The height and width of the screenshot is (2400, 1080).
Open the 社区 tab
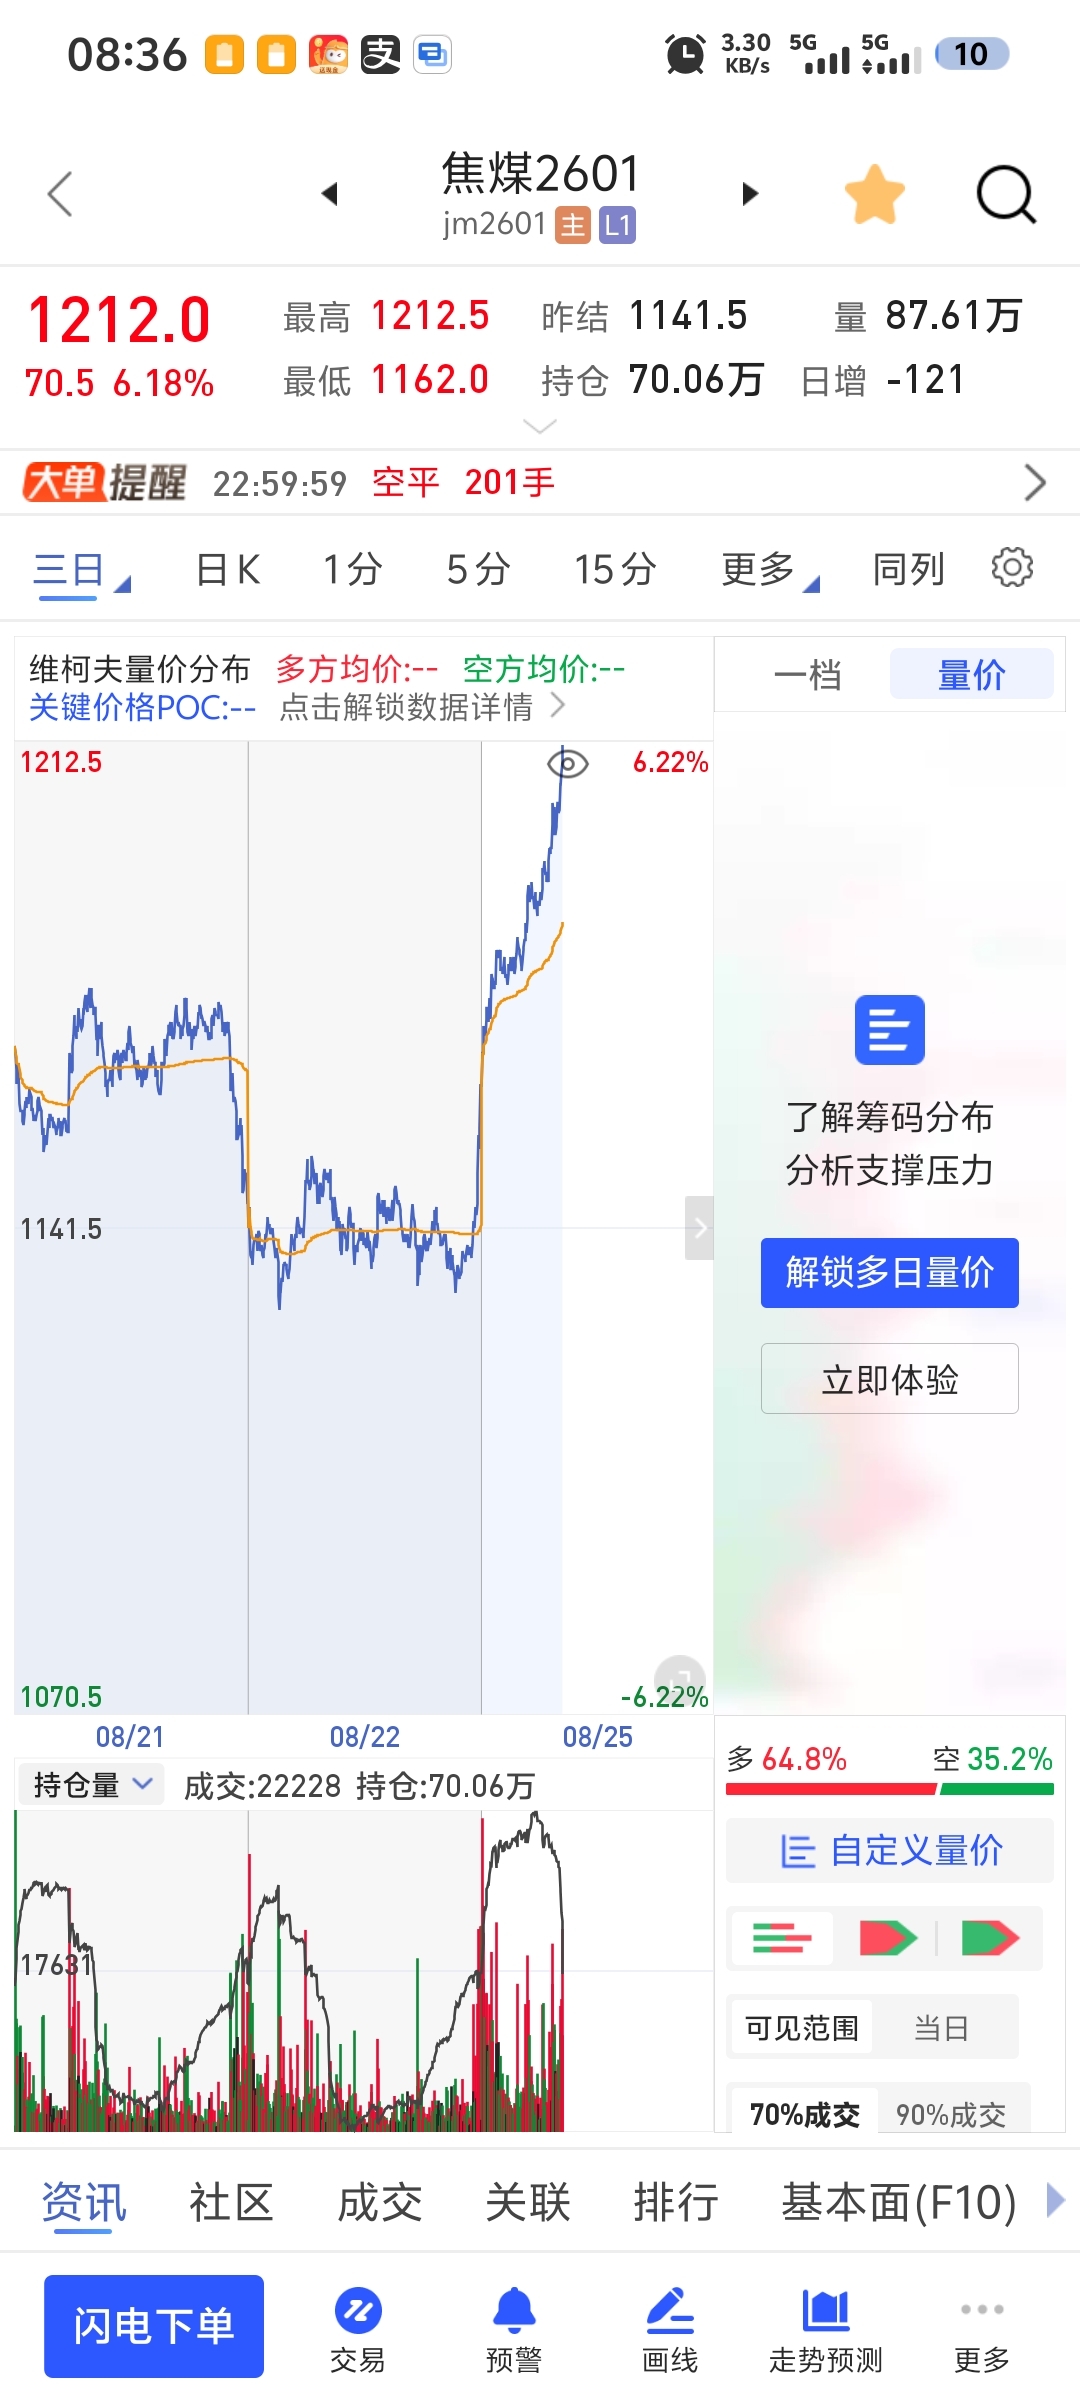coord(231,2203)
